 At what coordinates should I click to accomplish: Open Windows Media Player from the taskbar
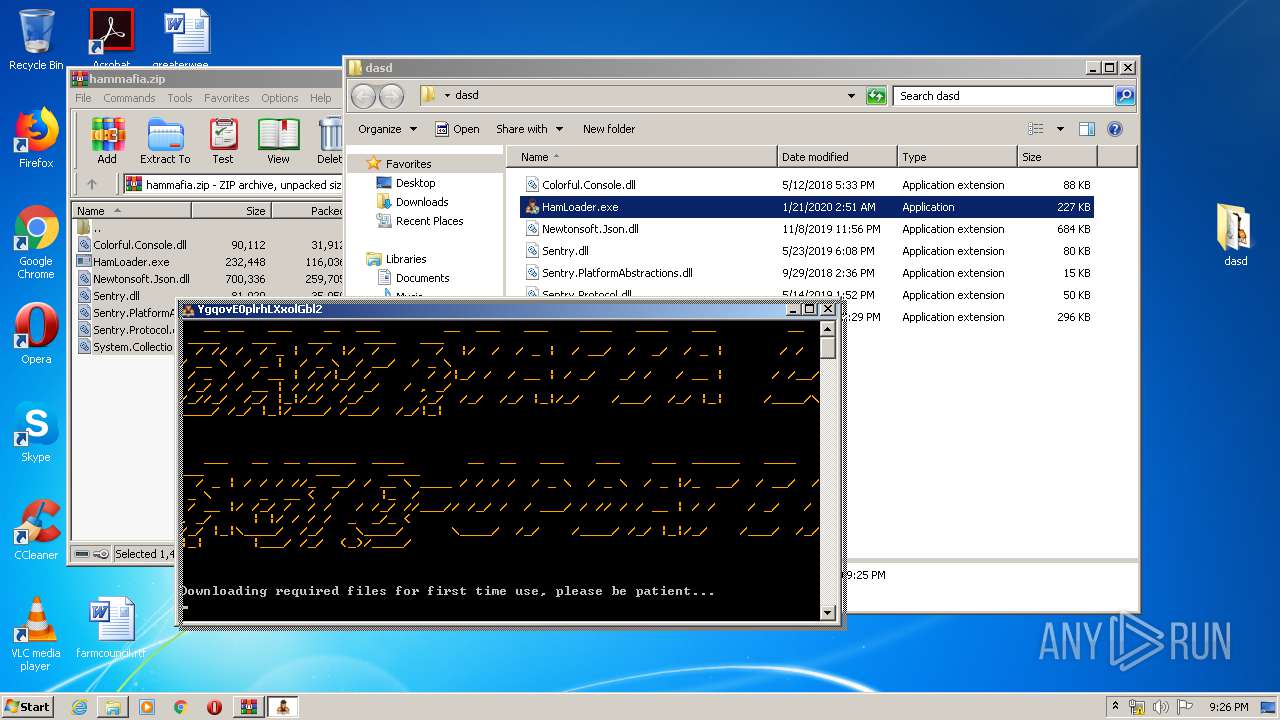[147, 707]
